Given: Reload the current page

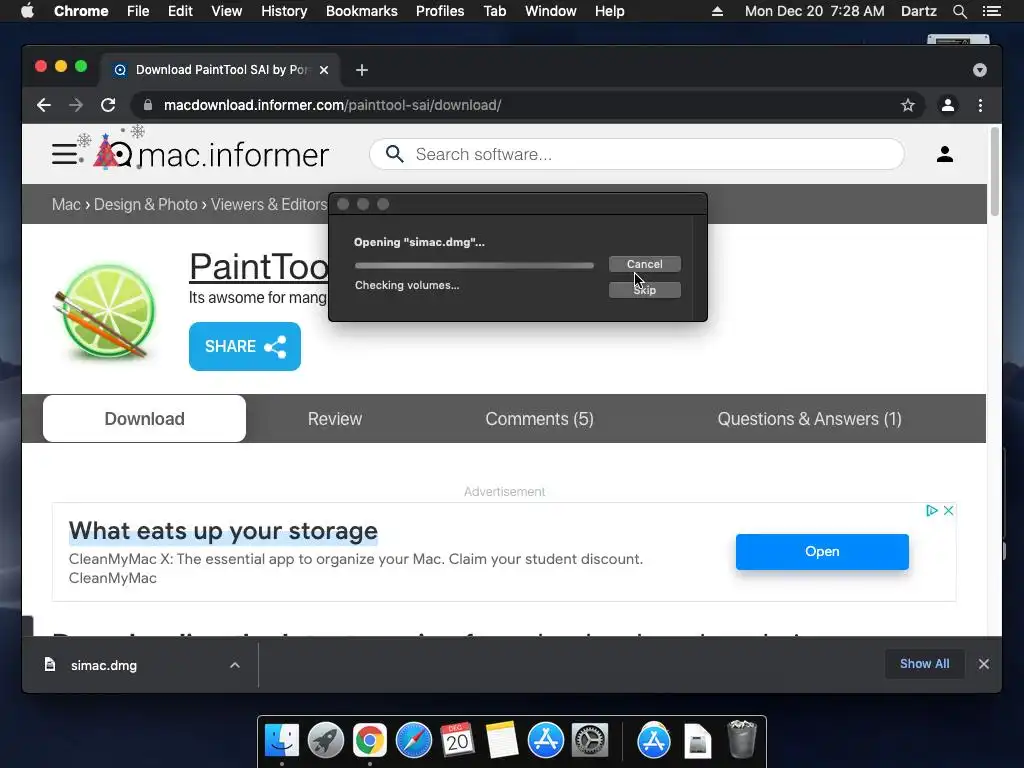Looking at the screenshot, I should pyautogui.click(x=108, y=105).
